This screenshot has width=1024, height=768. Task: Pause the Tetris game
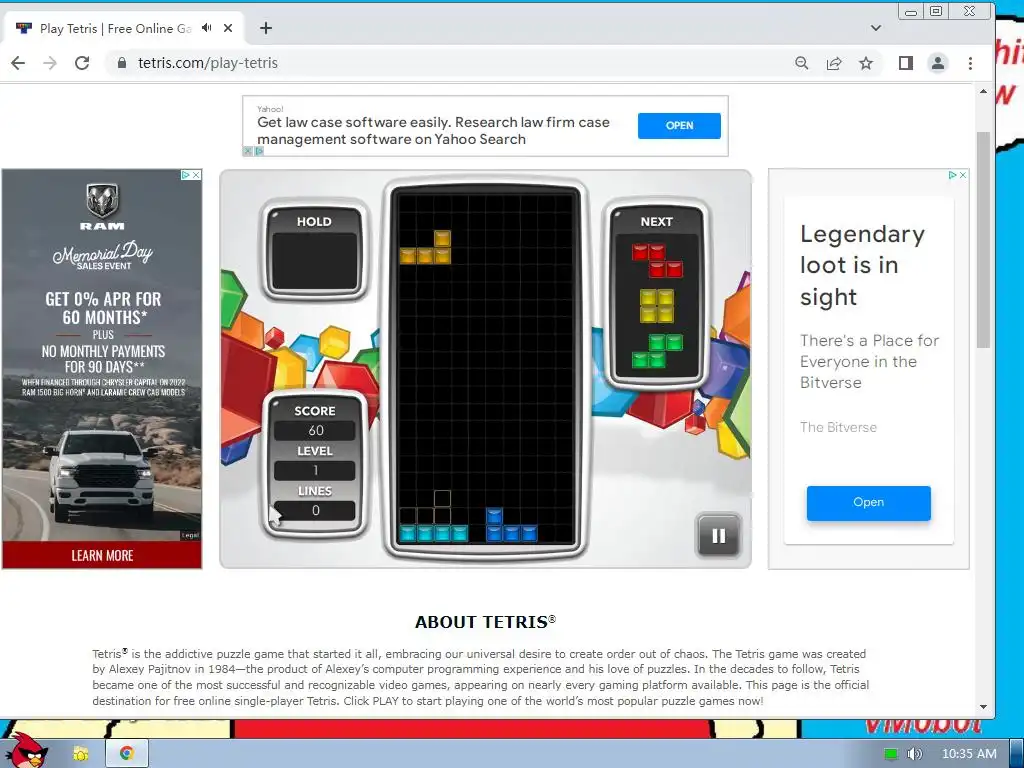click(718, 536)
